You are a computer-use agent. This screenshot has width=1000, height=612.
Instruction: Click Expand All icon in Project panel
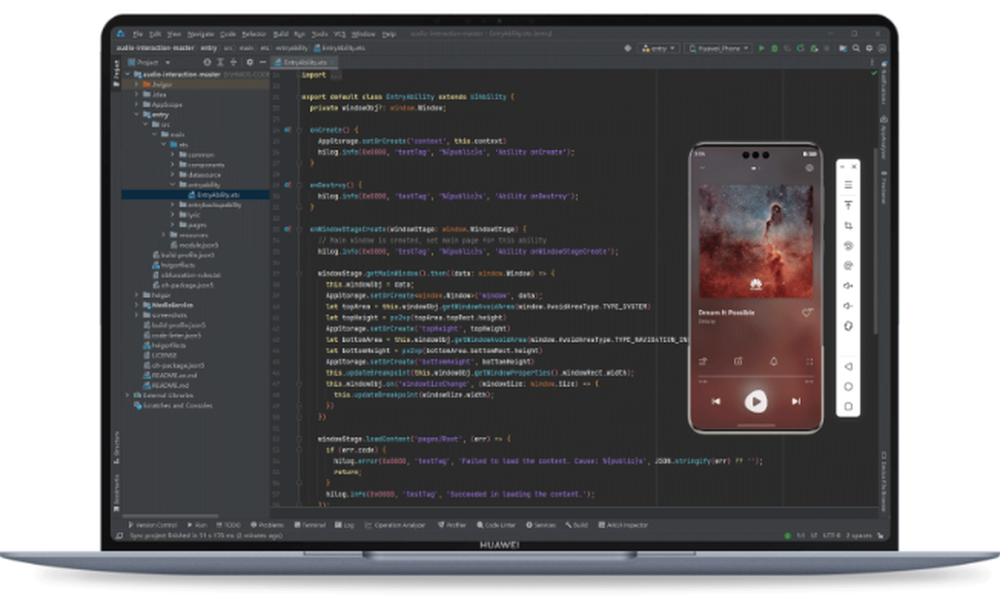[220, 62]
